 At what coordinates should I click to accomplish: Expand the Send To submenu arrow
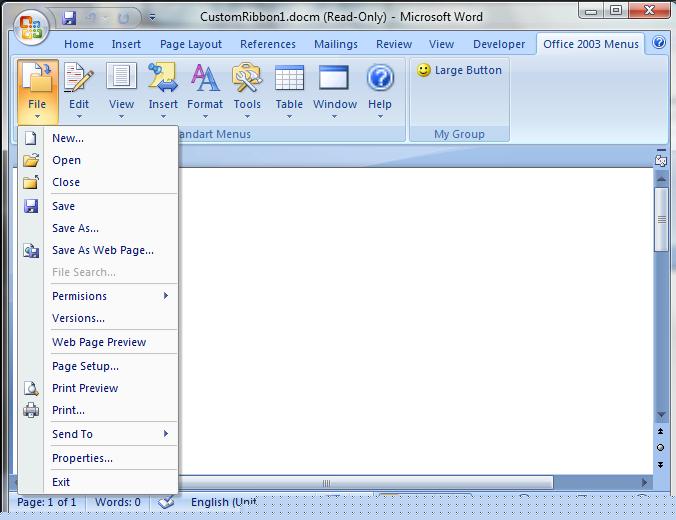point(166,434)
